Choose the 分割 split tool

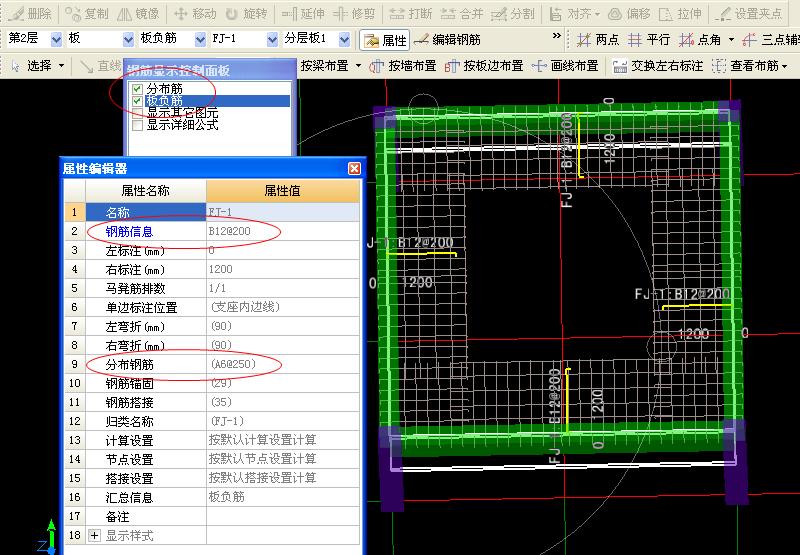513,13
